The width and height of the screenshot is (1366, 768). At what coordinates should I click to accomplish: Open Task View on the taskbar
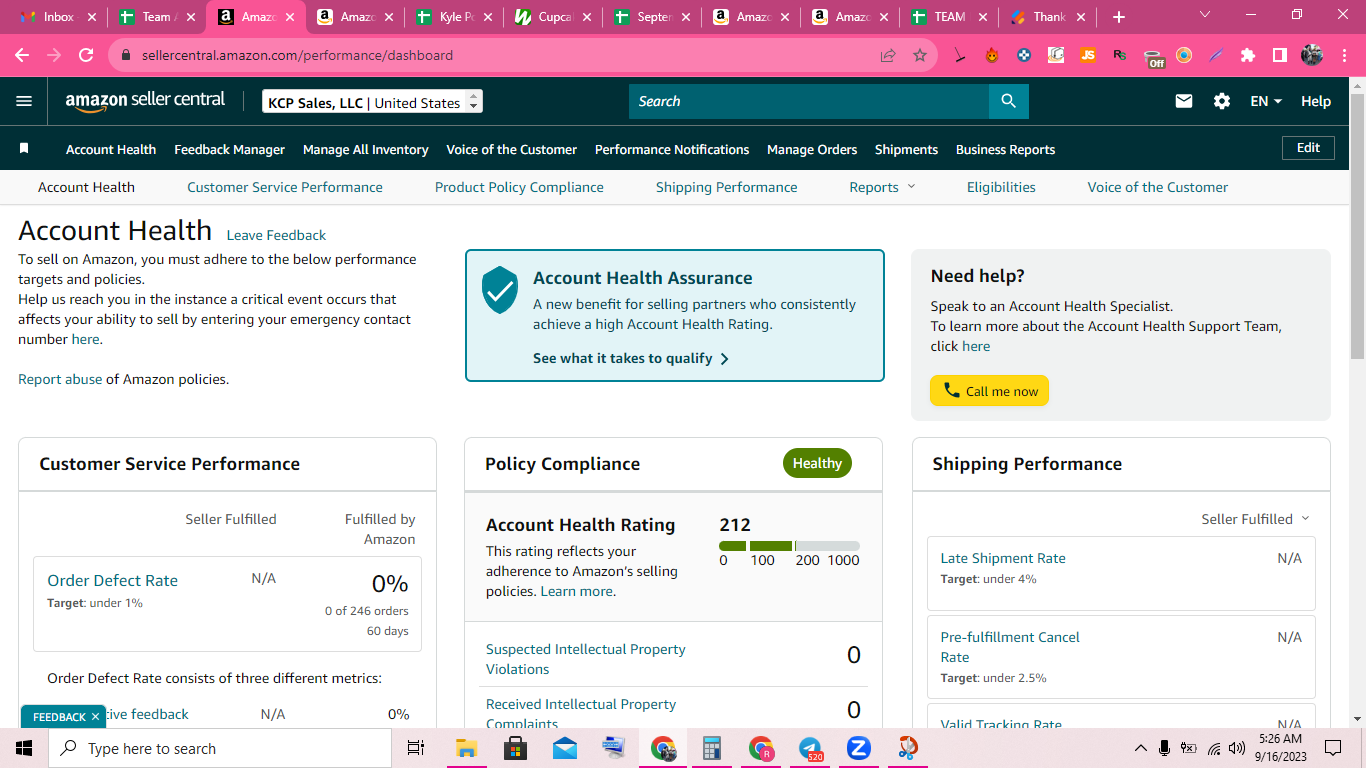(416, 748)
